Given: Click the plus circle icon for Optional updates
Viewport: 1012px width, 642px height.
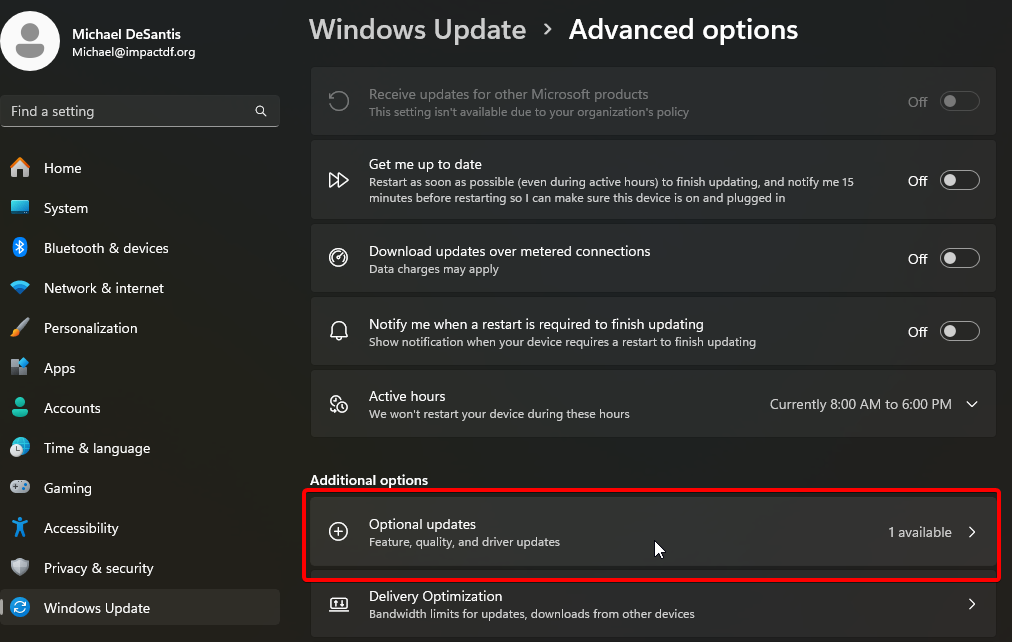Looking at the screenshot, I should [338, 531].
